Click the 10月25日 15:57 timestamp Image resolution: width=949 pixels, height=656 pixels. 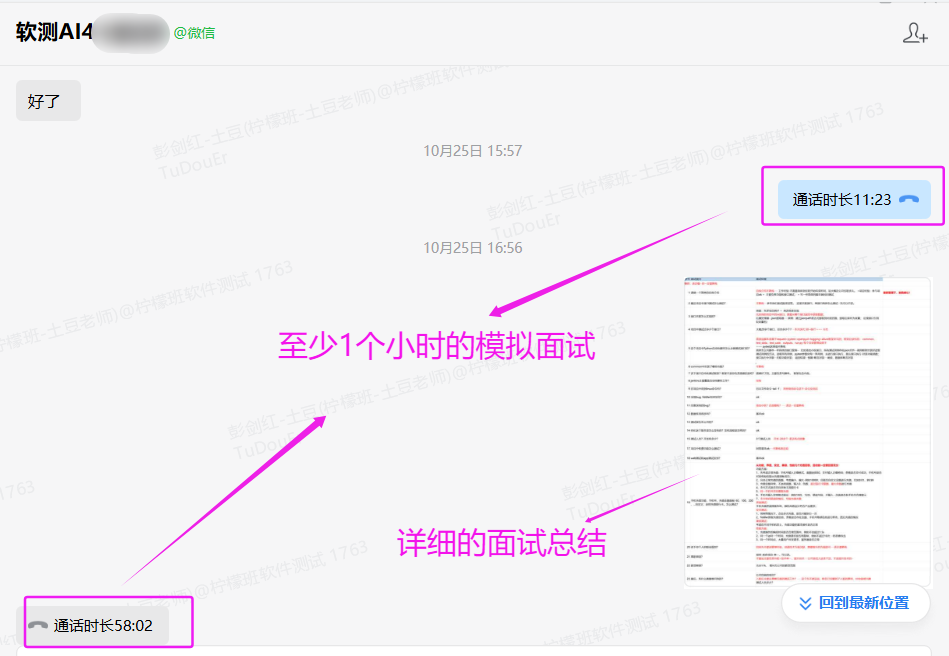[472, 151]
